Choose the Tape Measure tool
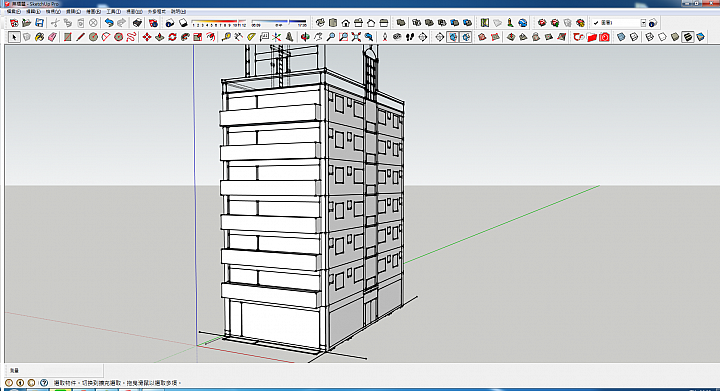The width and height of the screenshot is (720, 391). coord(226,37)
